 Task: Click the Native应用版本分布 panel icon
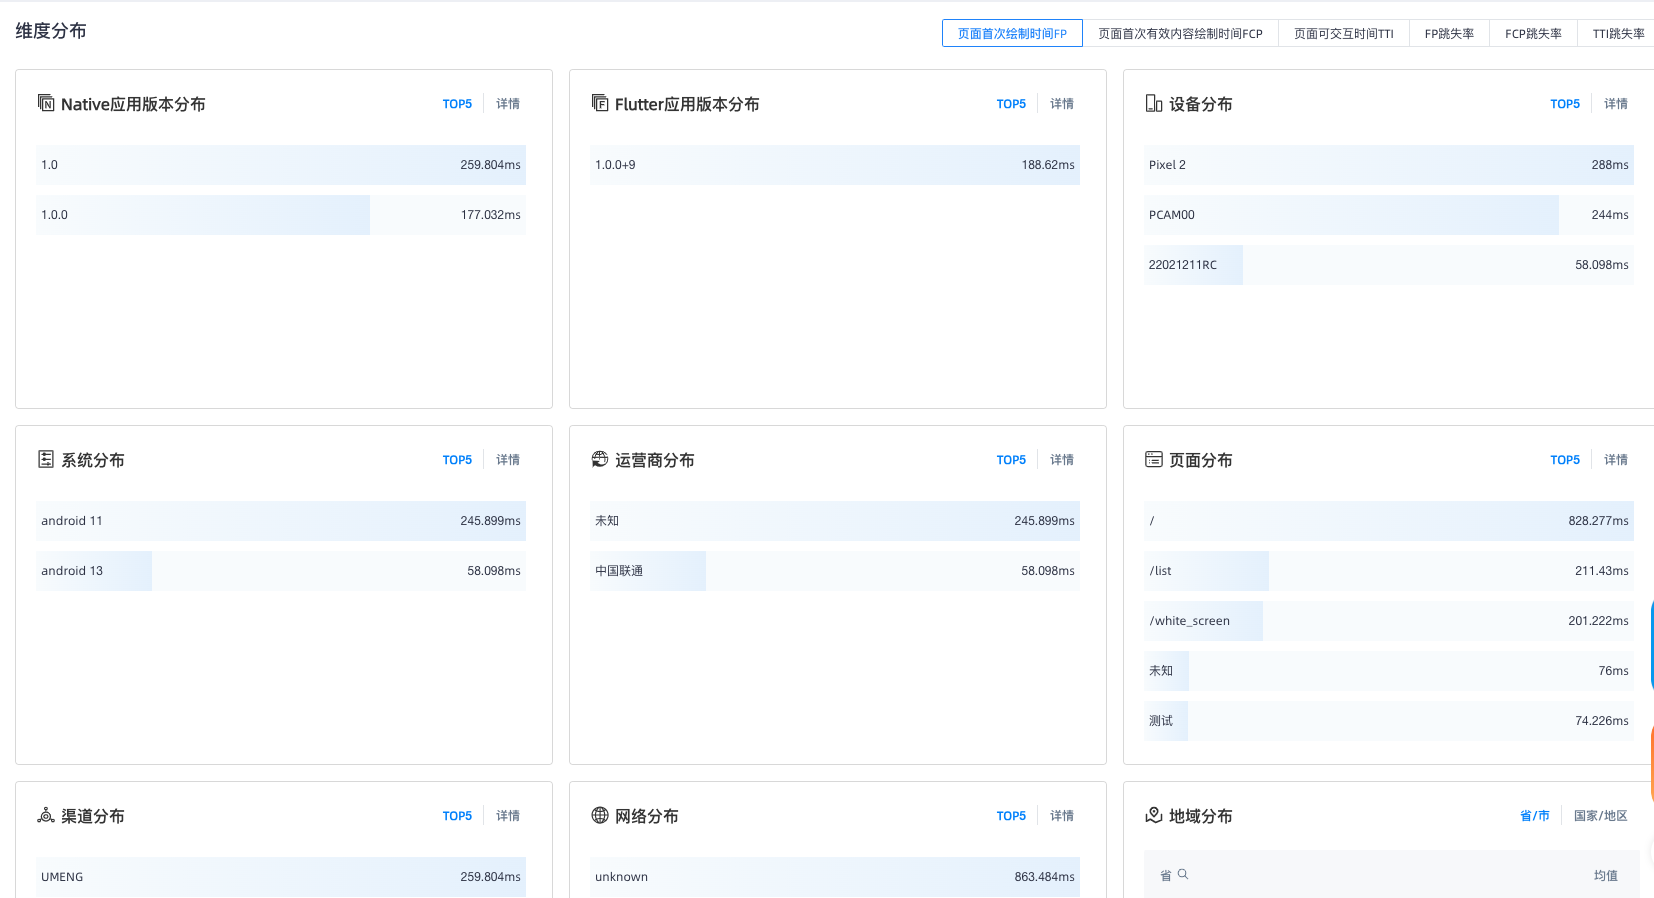[46, 103]
